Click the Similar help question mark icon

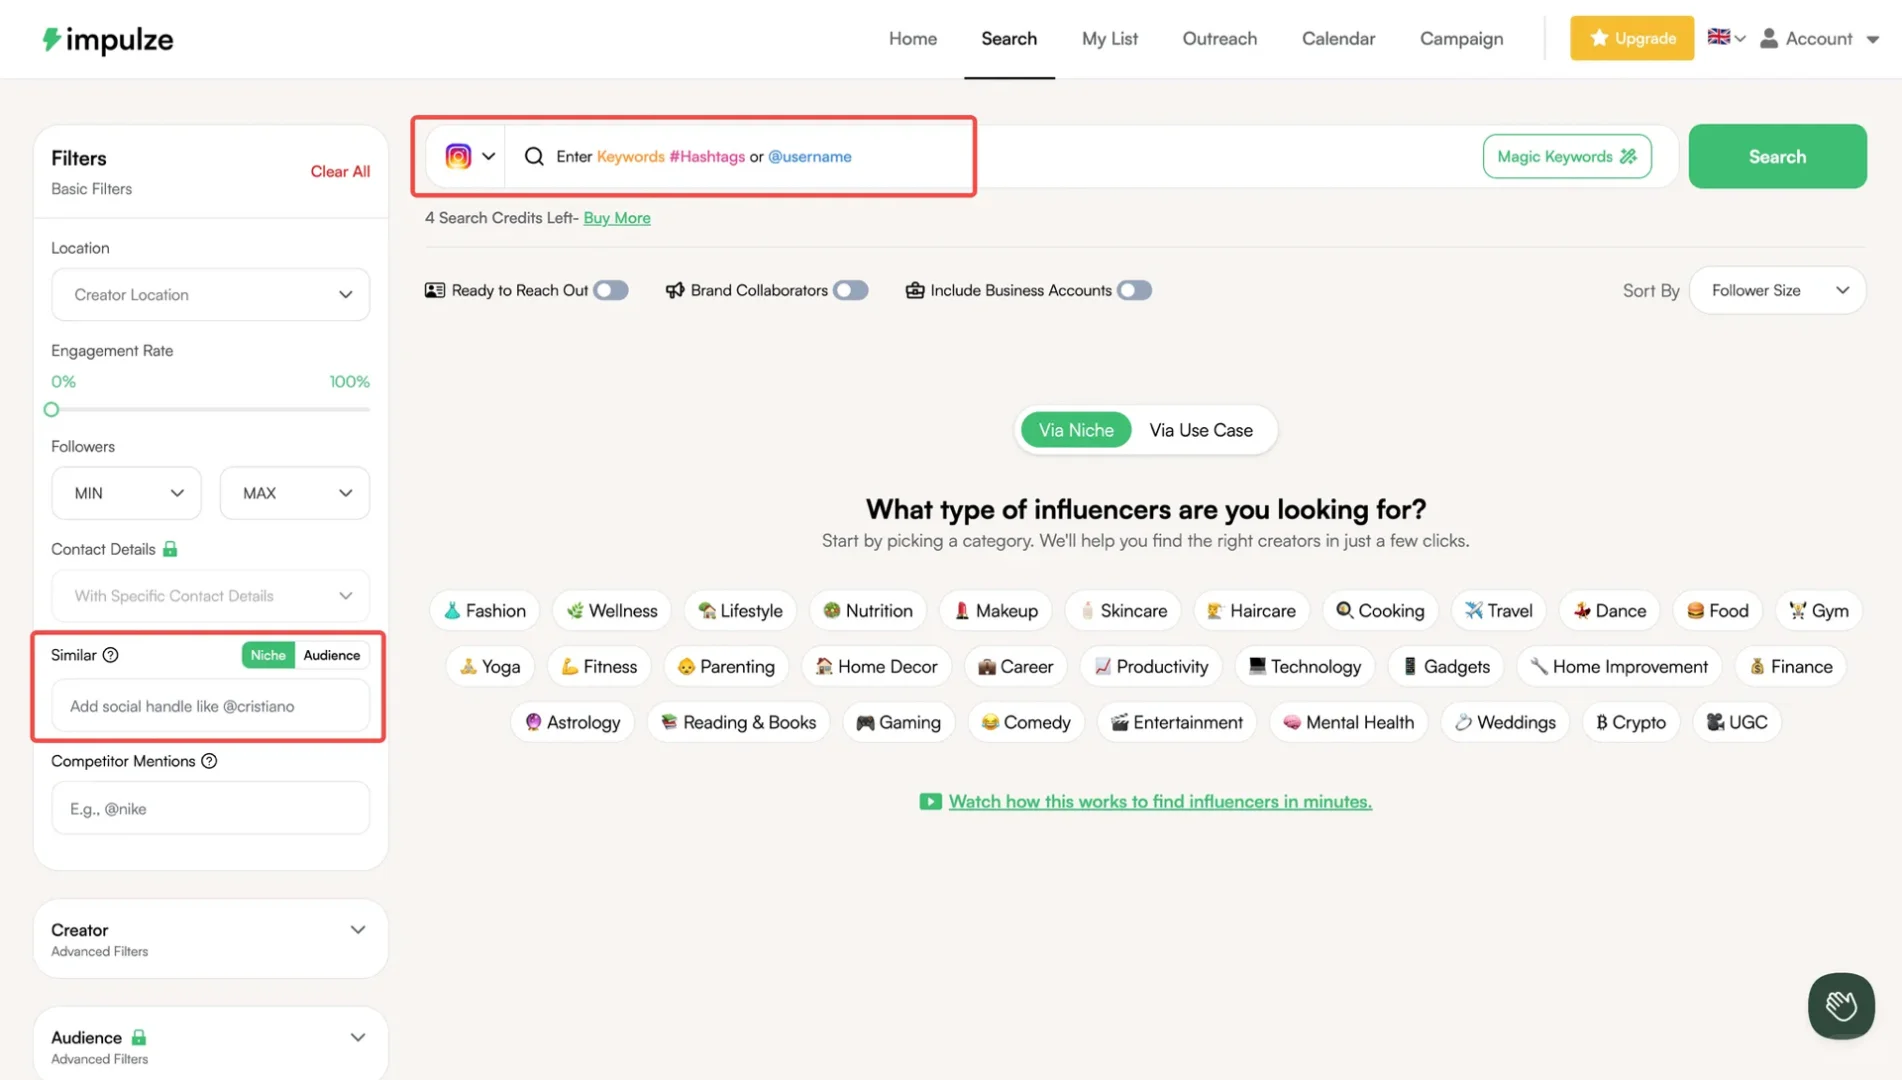pos(111,655)
